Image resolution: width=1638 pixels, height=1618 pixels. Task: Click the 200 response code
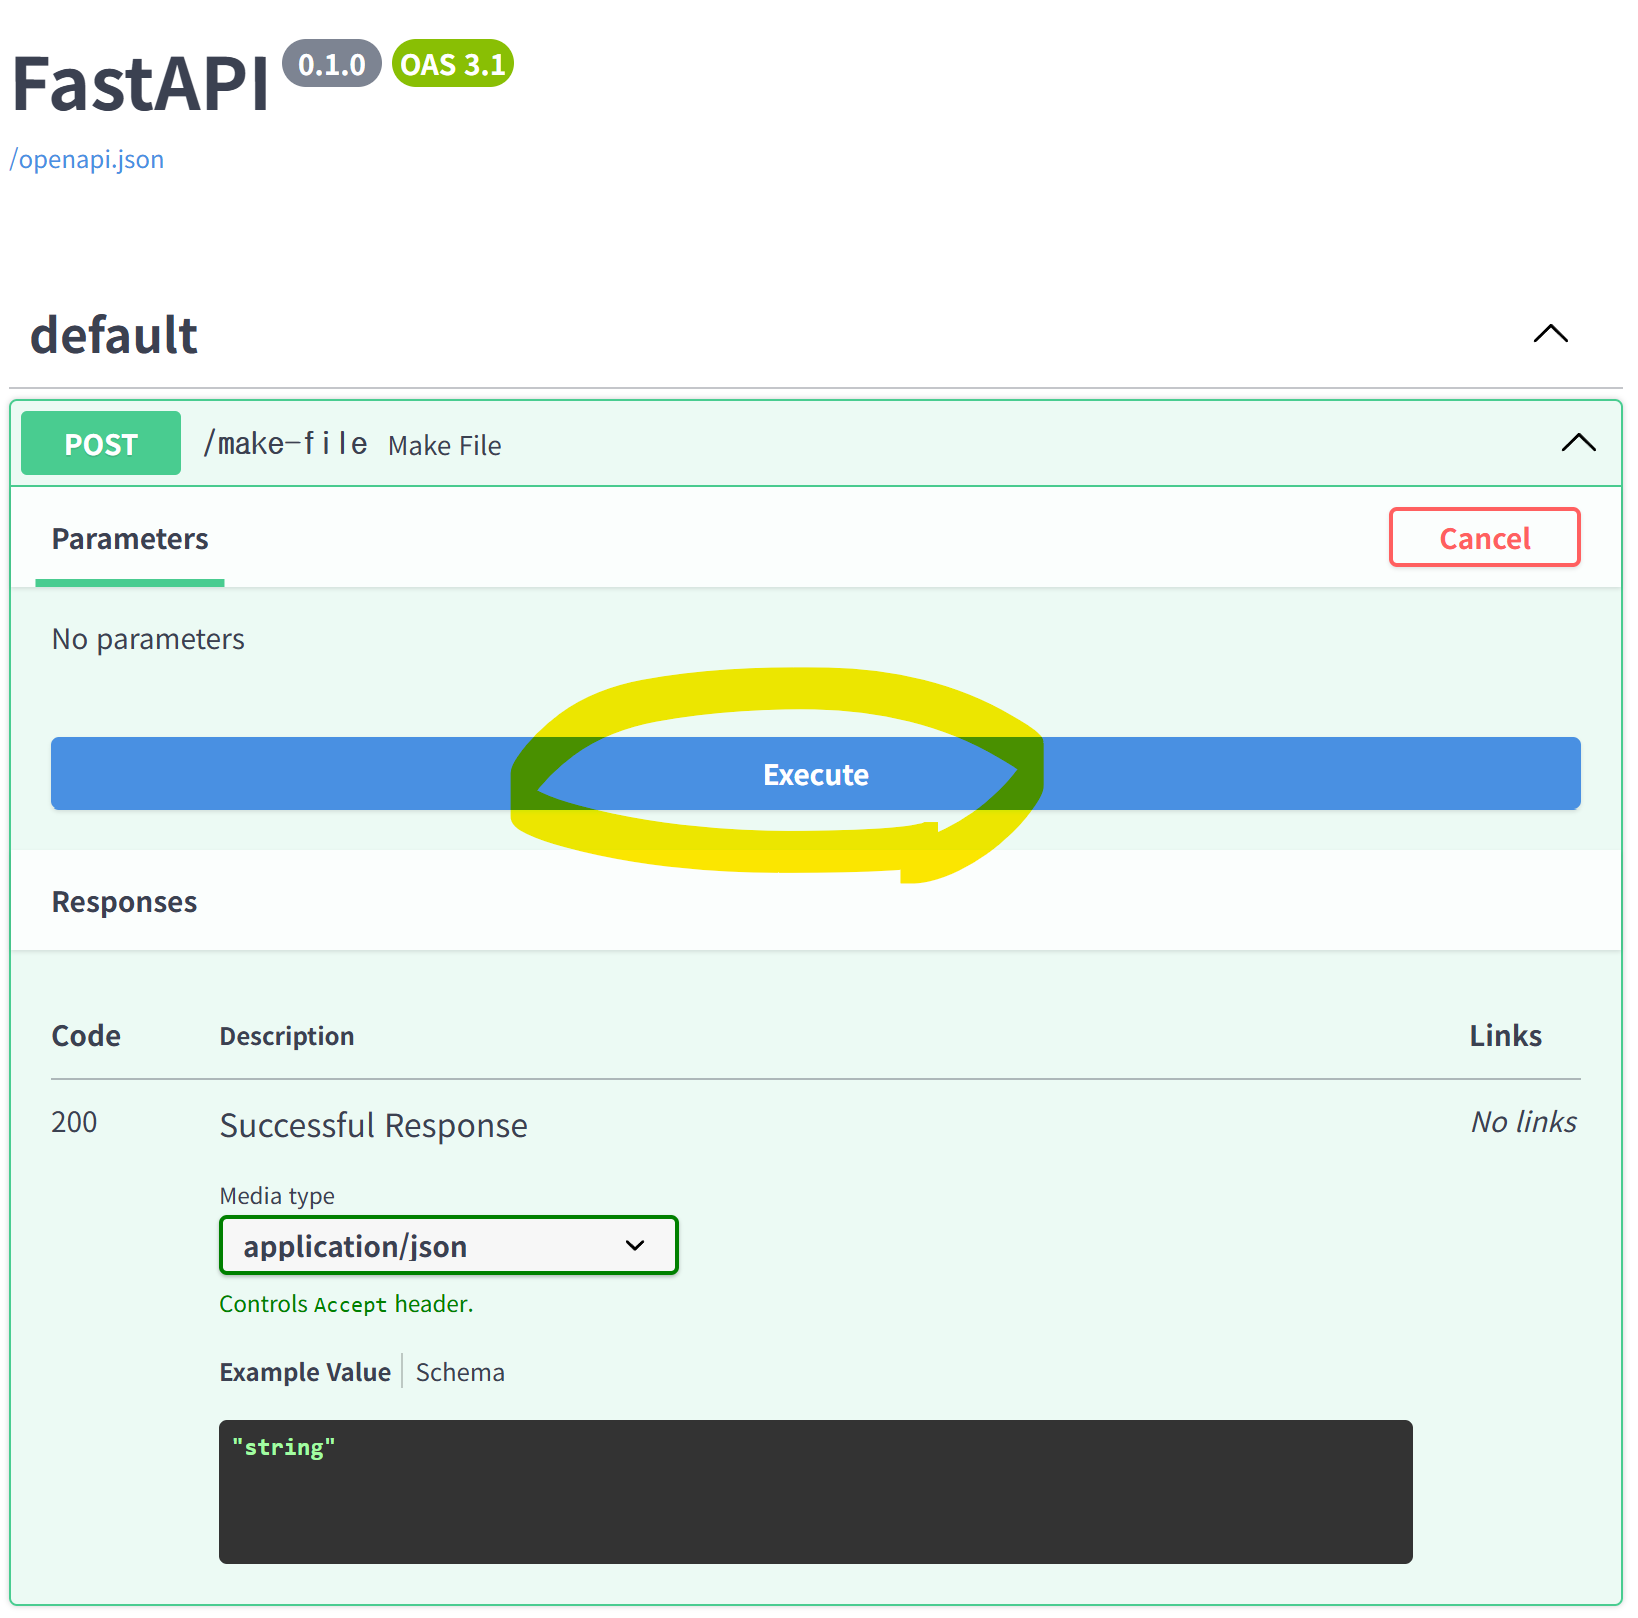[x=74, y=1122]
